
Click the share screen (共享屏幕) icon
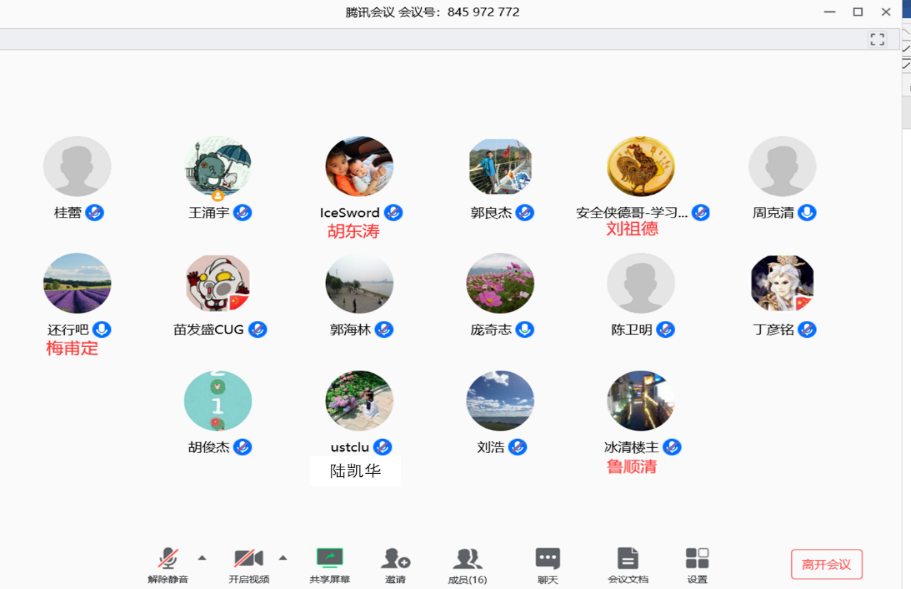point(330,559)
